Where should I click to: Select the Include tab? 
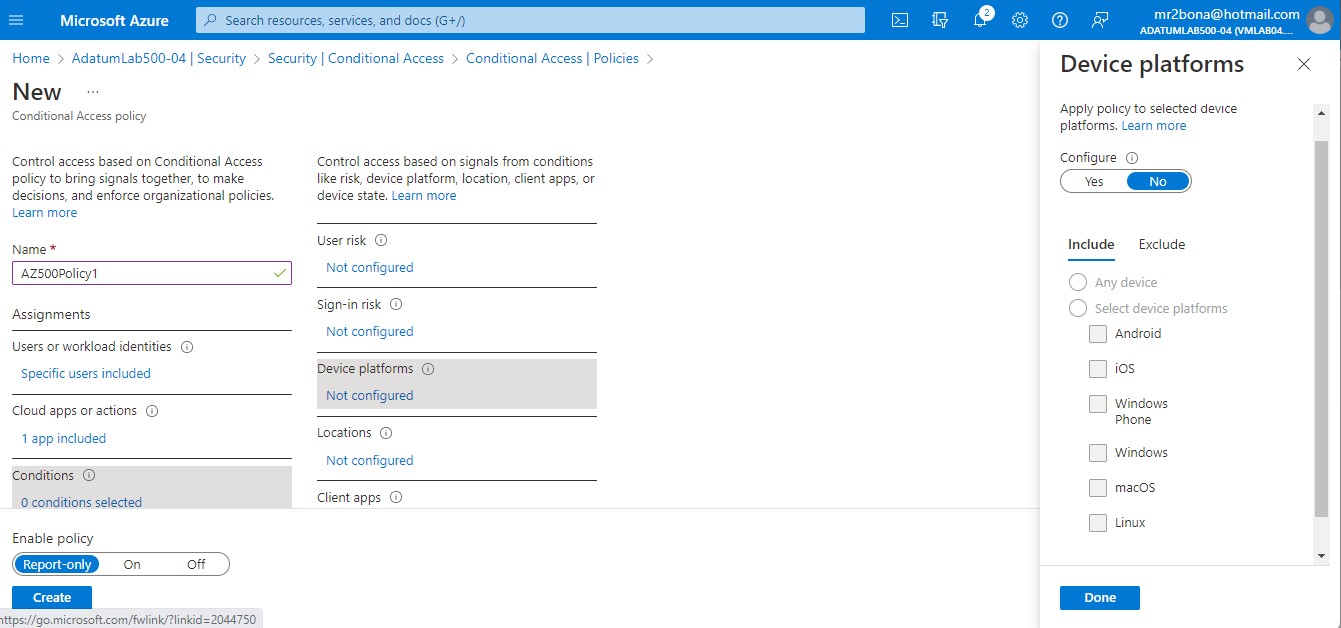pos(1091,244)
